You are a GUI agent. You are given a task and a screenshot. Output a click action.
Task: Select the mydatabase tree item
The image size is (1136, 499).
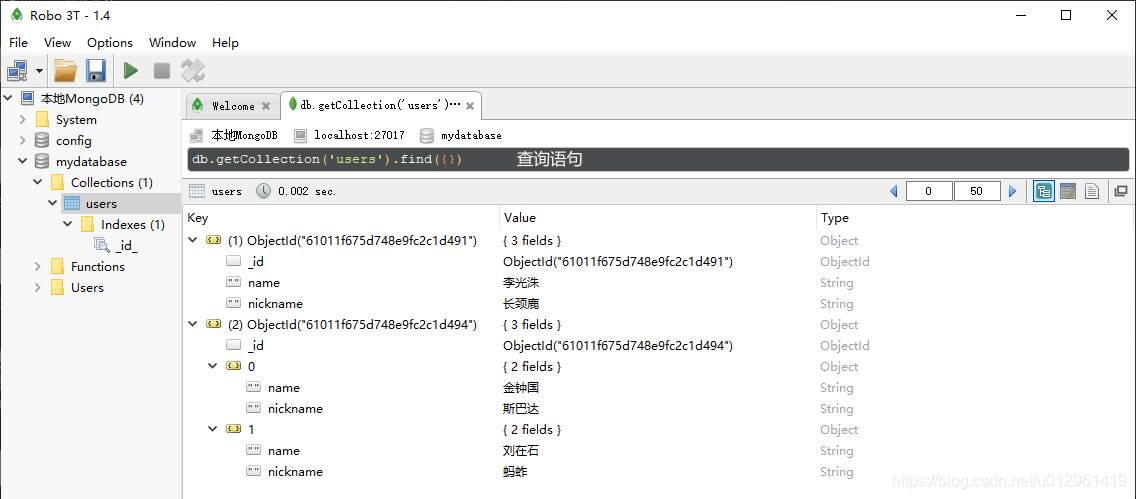click(x=91, y=162)
